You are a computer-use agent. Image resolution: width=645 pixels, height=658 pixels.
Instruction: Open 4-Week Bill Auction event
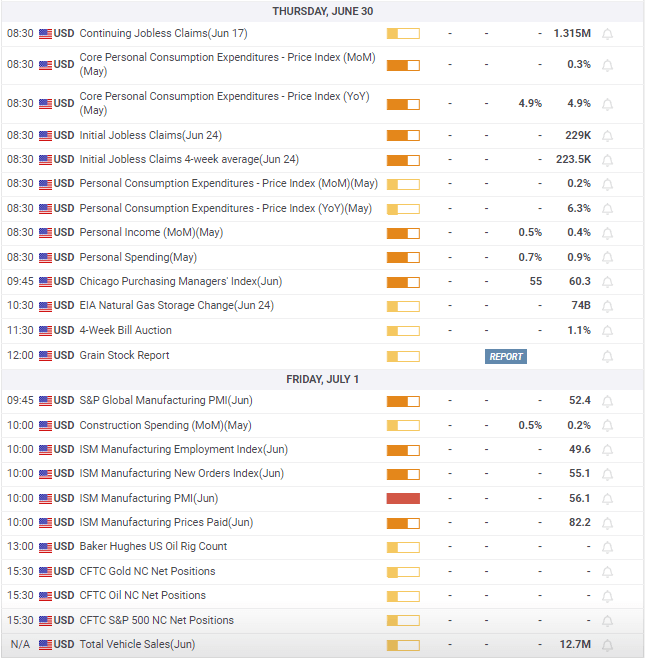[x=125, y=330]
